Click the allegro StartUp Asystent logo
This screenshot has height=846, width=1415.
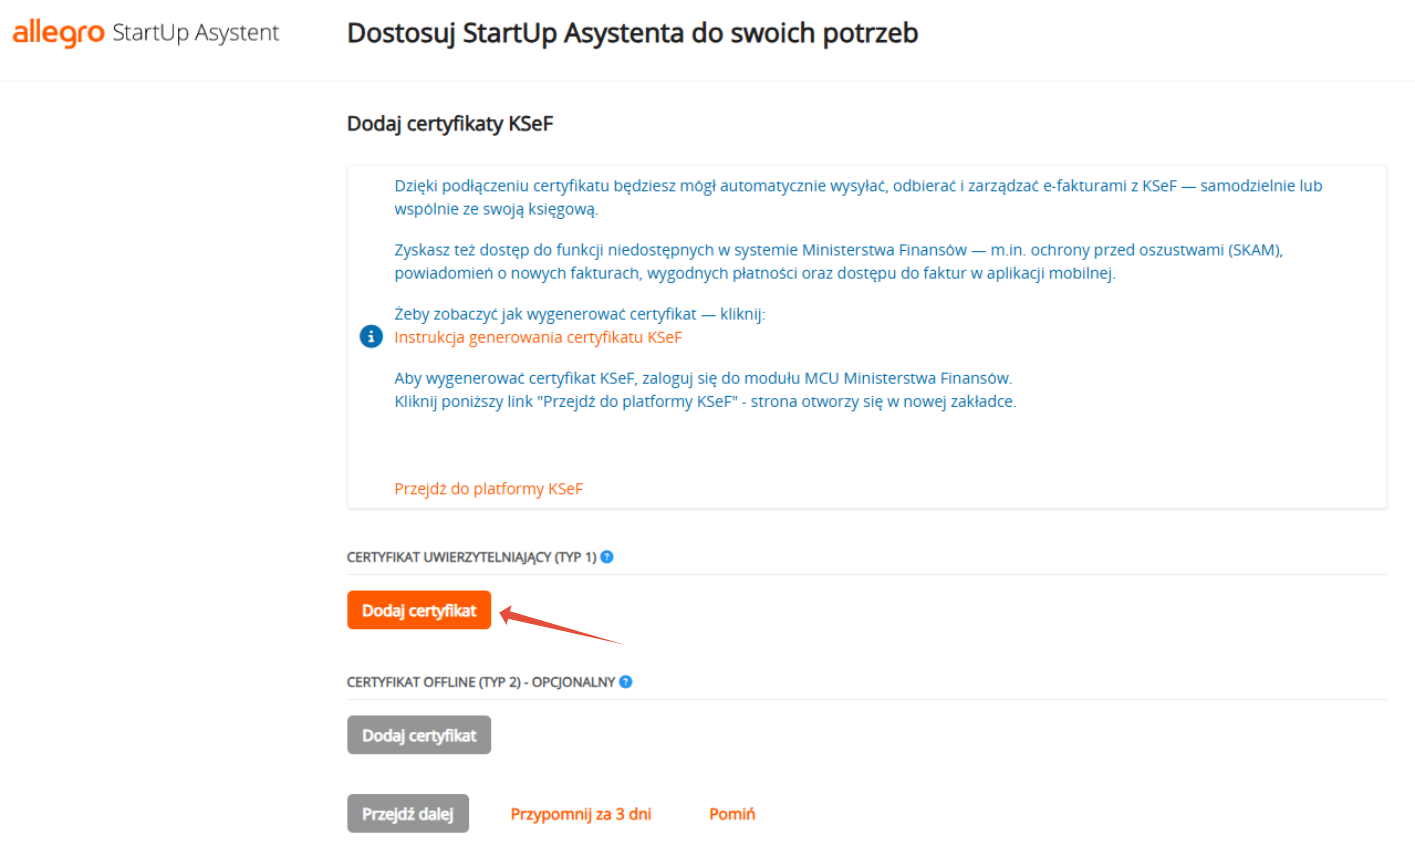146,33
